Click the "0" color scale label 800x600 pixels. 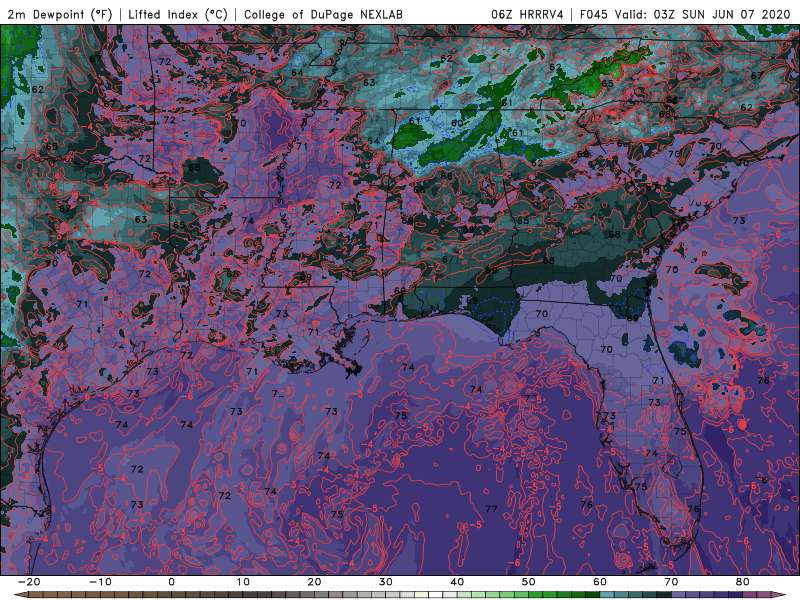tap(171, 582)
